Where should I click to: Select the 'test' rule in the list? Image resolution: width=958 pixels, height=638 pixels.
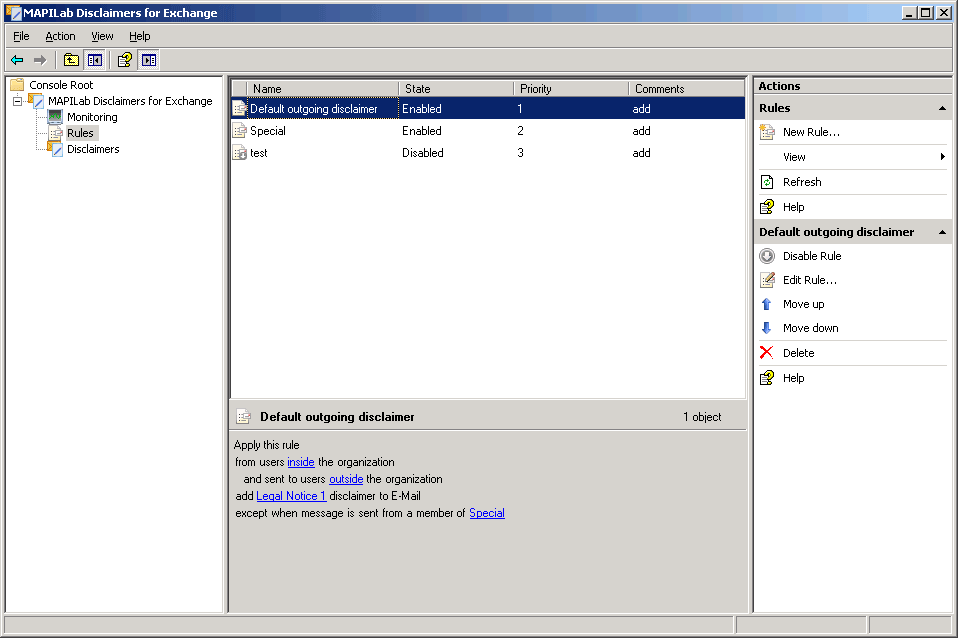coord(488,153)
